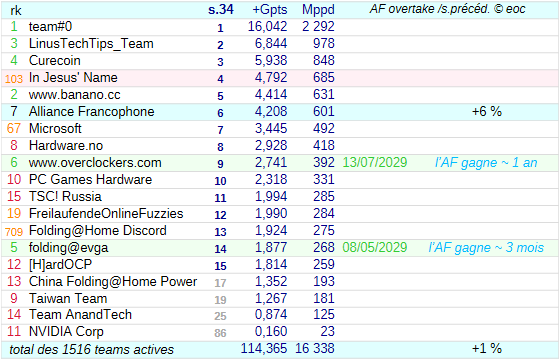Select the team#0 team name

click(50, 26)
